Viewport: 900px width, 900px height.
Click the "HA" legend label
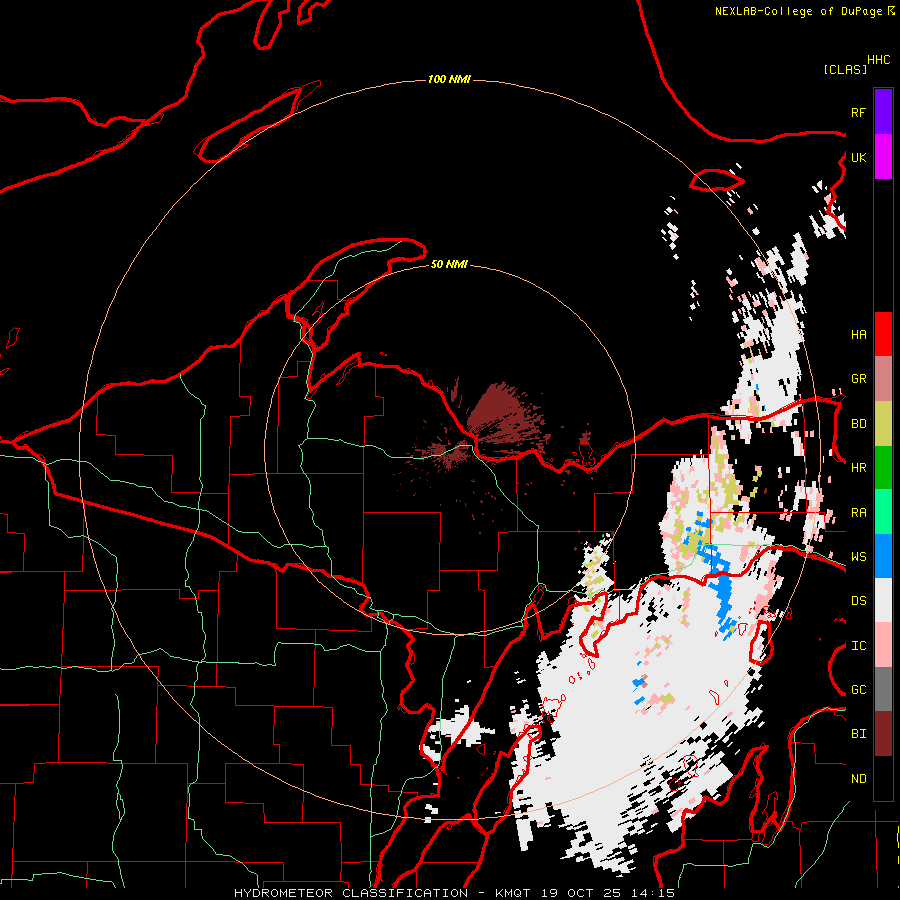[x=858, y=335]
